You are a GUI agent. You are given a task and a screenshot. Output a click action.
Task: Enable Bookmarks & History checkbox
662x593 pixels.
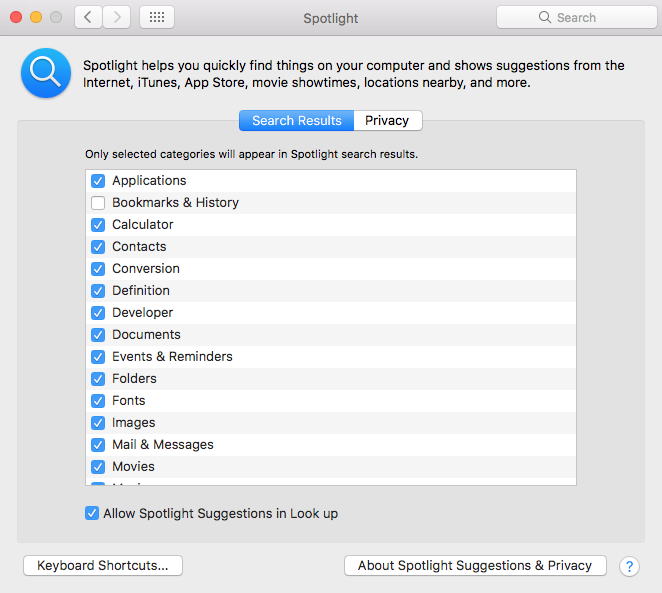pos(98,203)
